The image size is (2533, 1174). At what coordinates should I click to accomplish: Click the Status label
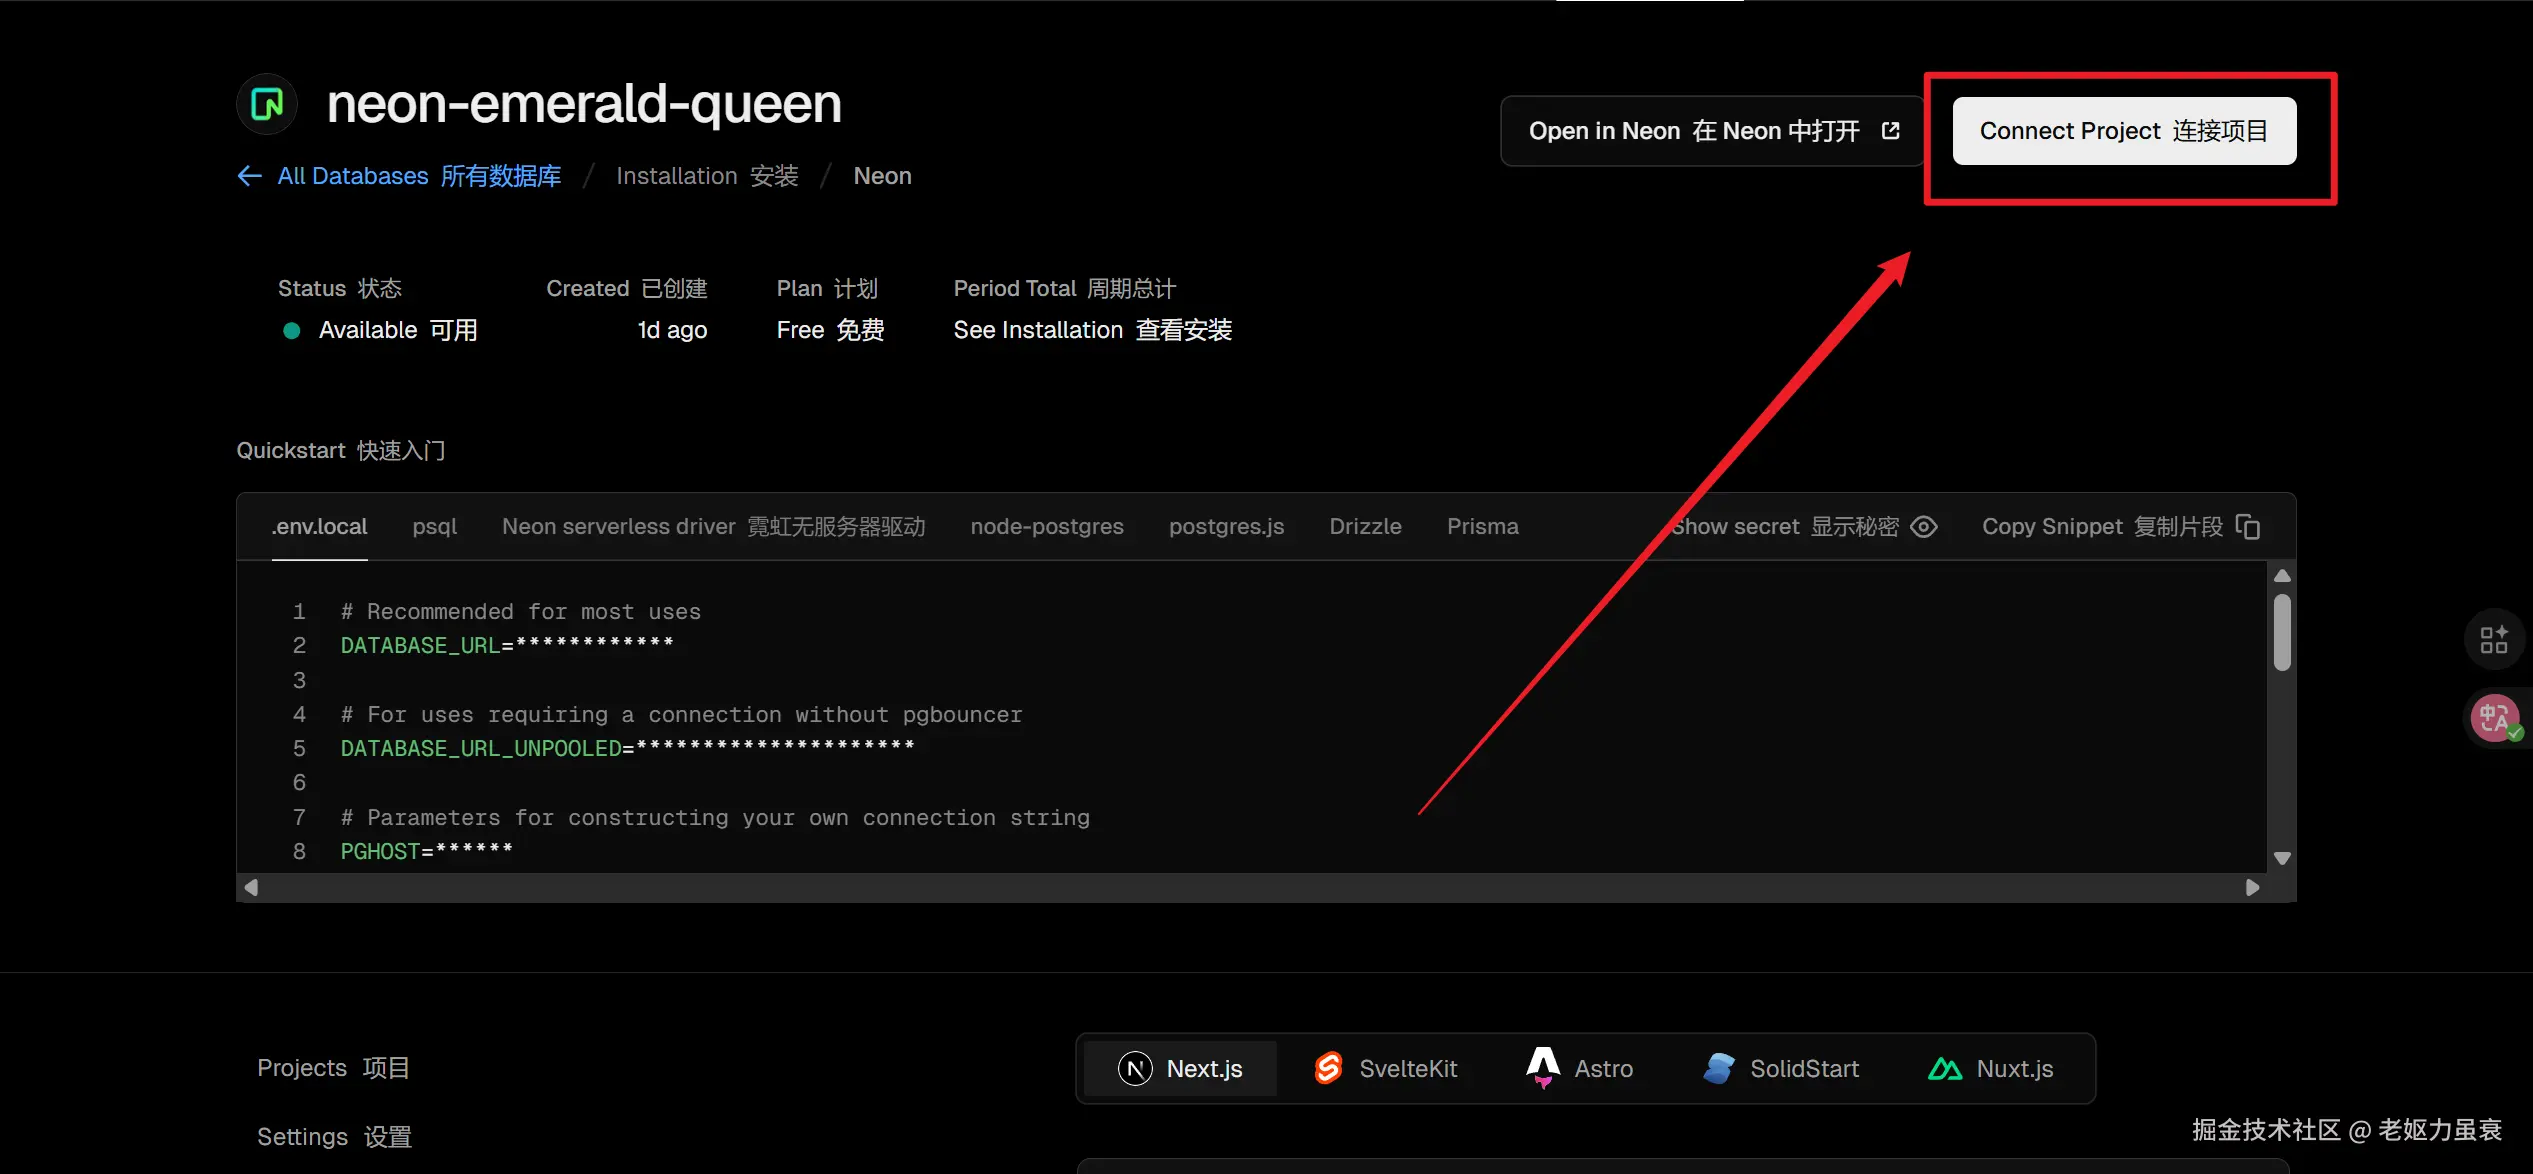click(340, 288)
